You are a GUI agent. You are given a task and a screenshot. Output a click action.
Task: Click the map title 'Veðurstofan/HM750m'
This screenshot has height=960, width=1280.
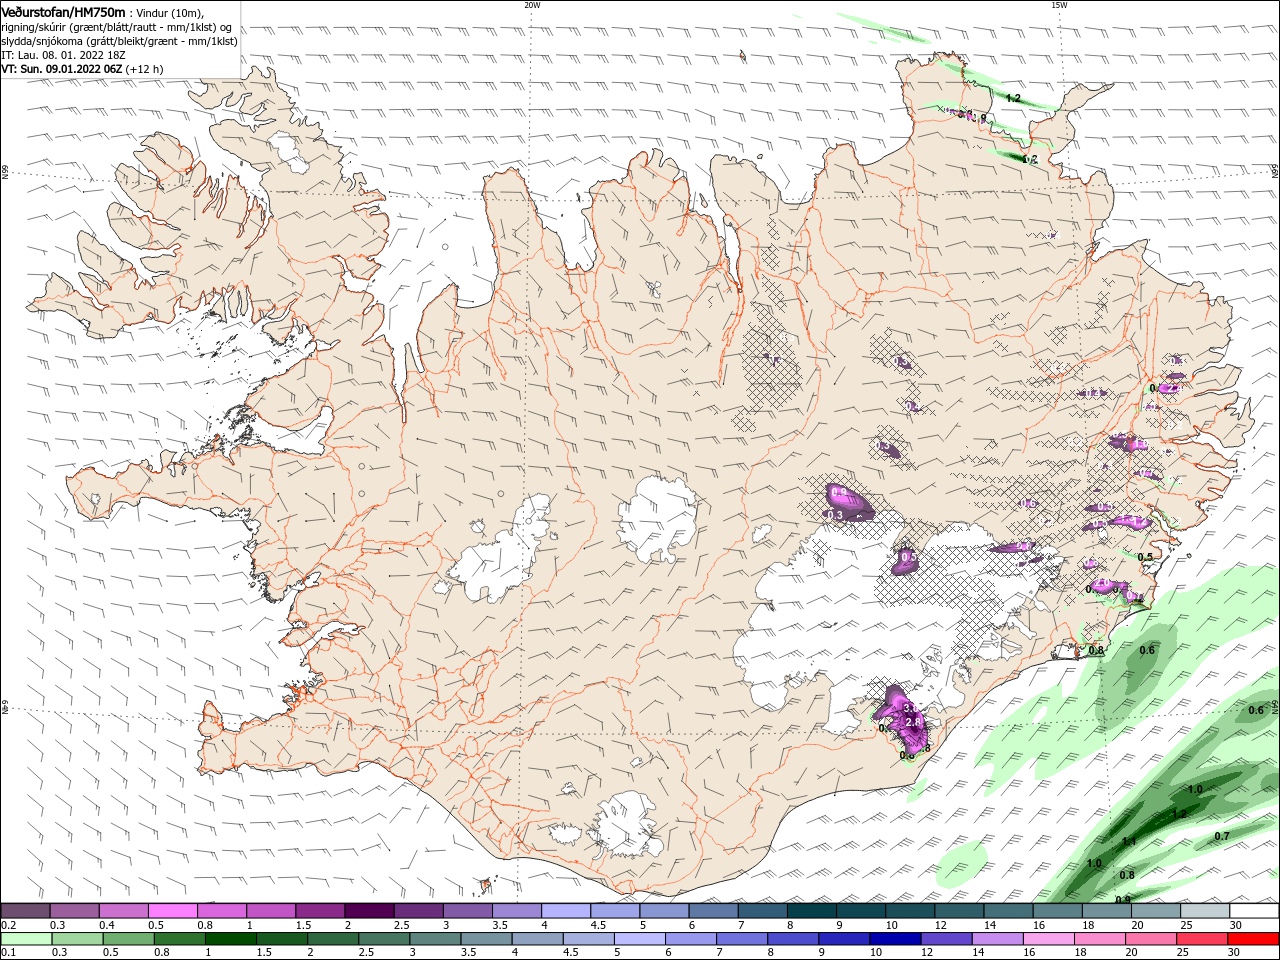coord(63,12)
